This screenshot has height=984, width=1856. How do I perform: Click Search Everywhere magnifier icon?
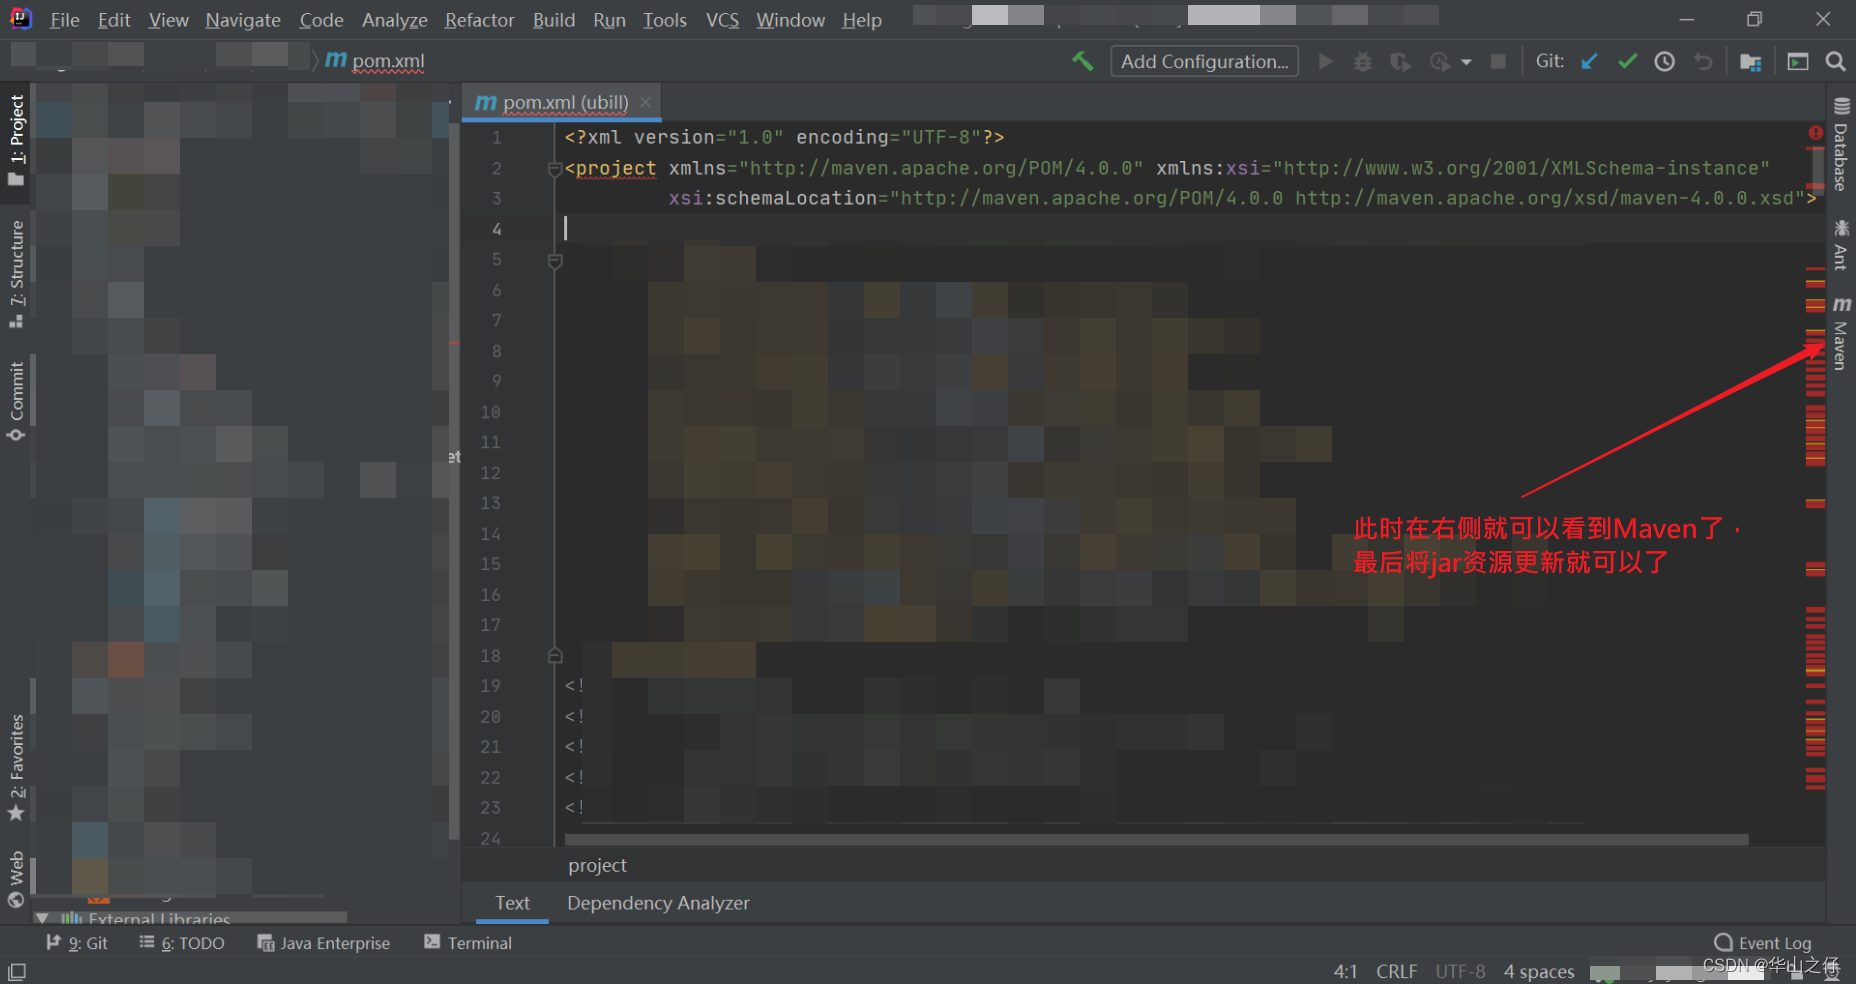click(1836, 62)
